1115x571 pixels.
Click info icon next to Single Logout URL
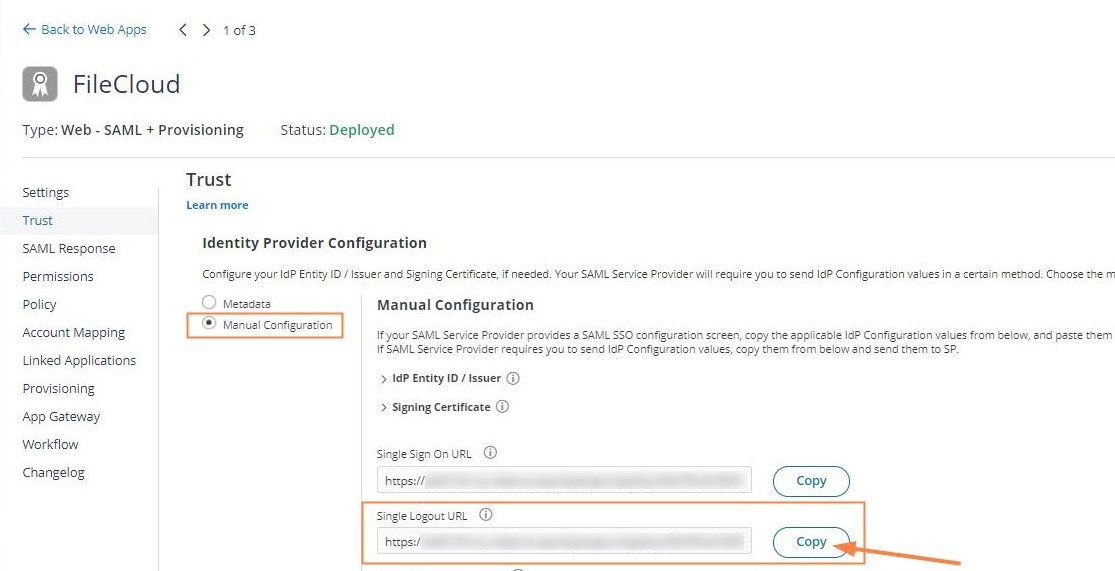(x=486, y=516)
